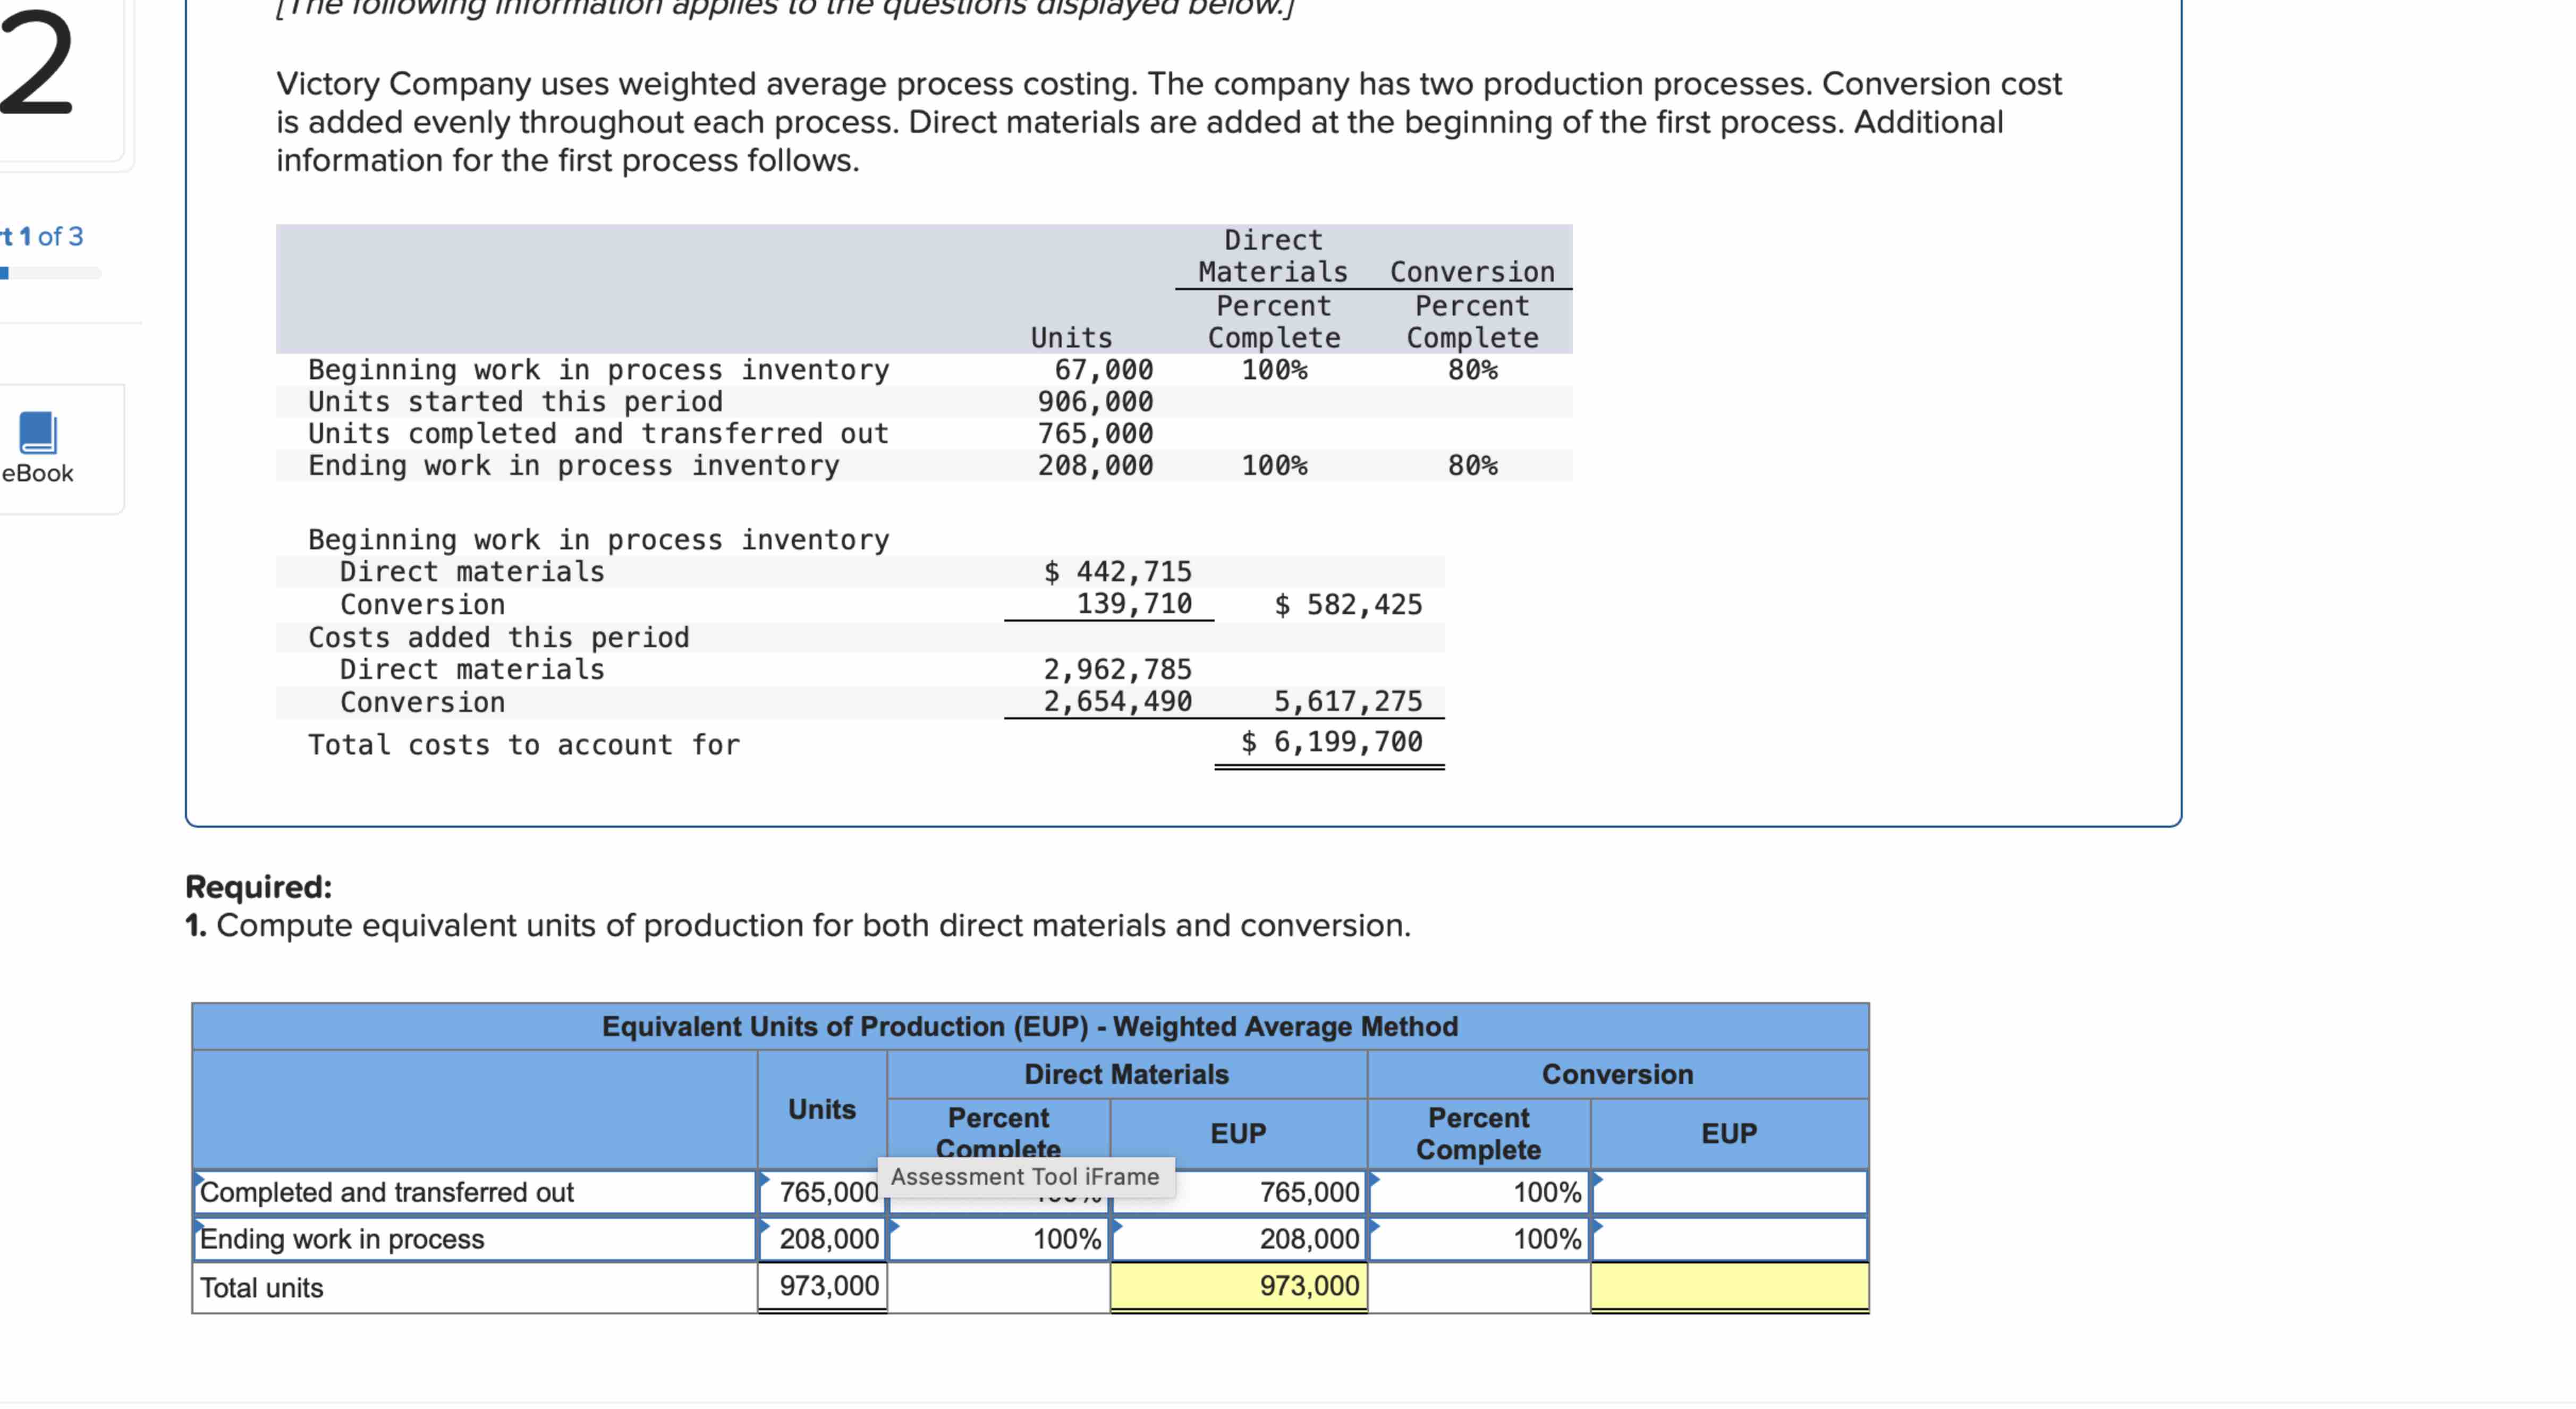2576x1409 pixels.
Task: Click the 'Total units' row label
Action: (475, 1288)
